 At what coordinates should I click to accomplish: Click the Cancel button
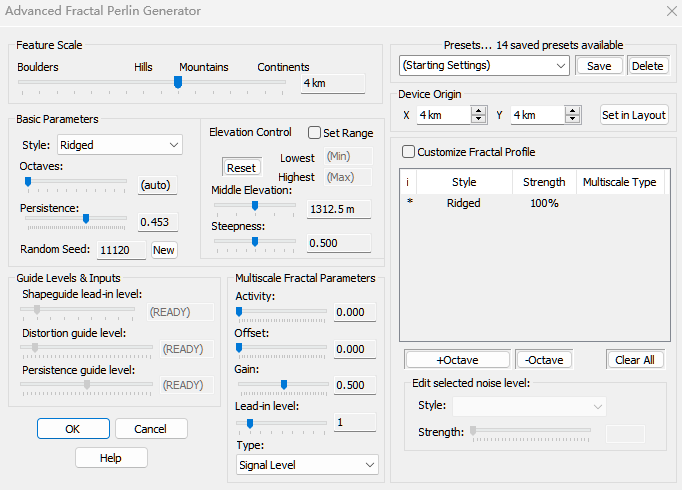(151, 428)
